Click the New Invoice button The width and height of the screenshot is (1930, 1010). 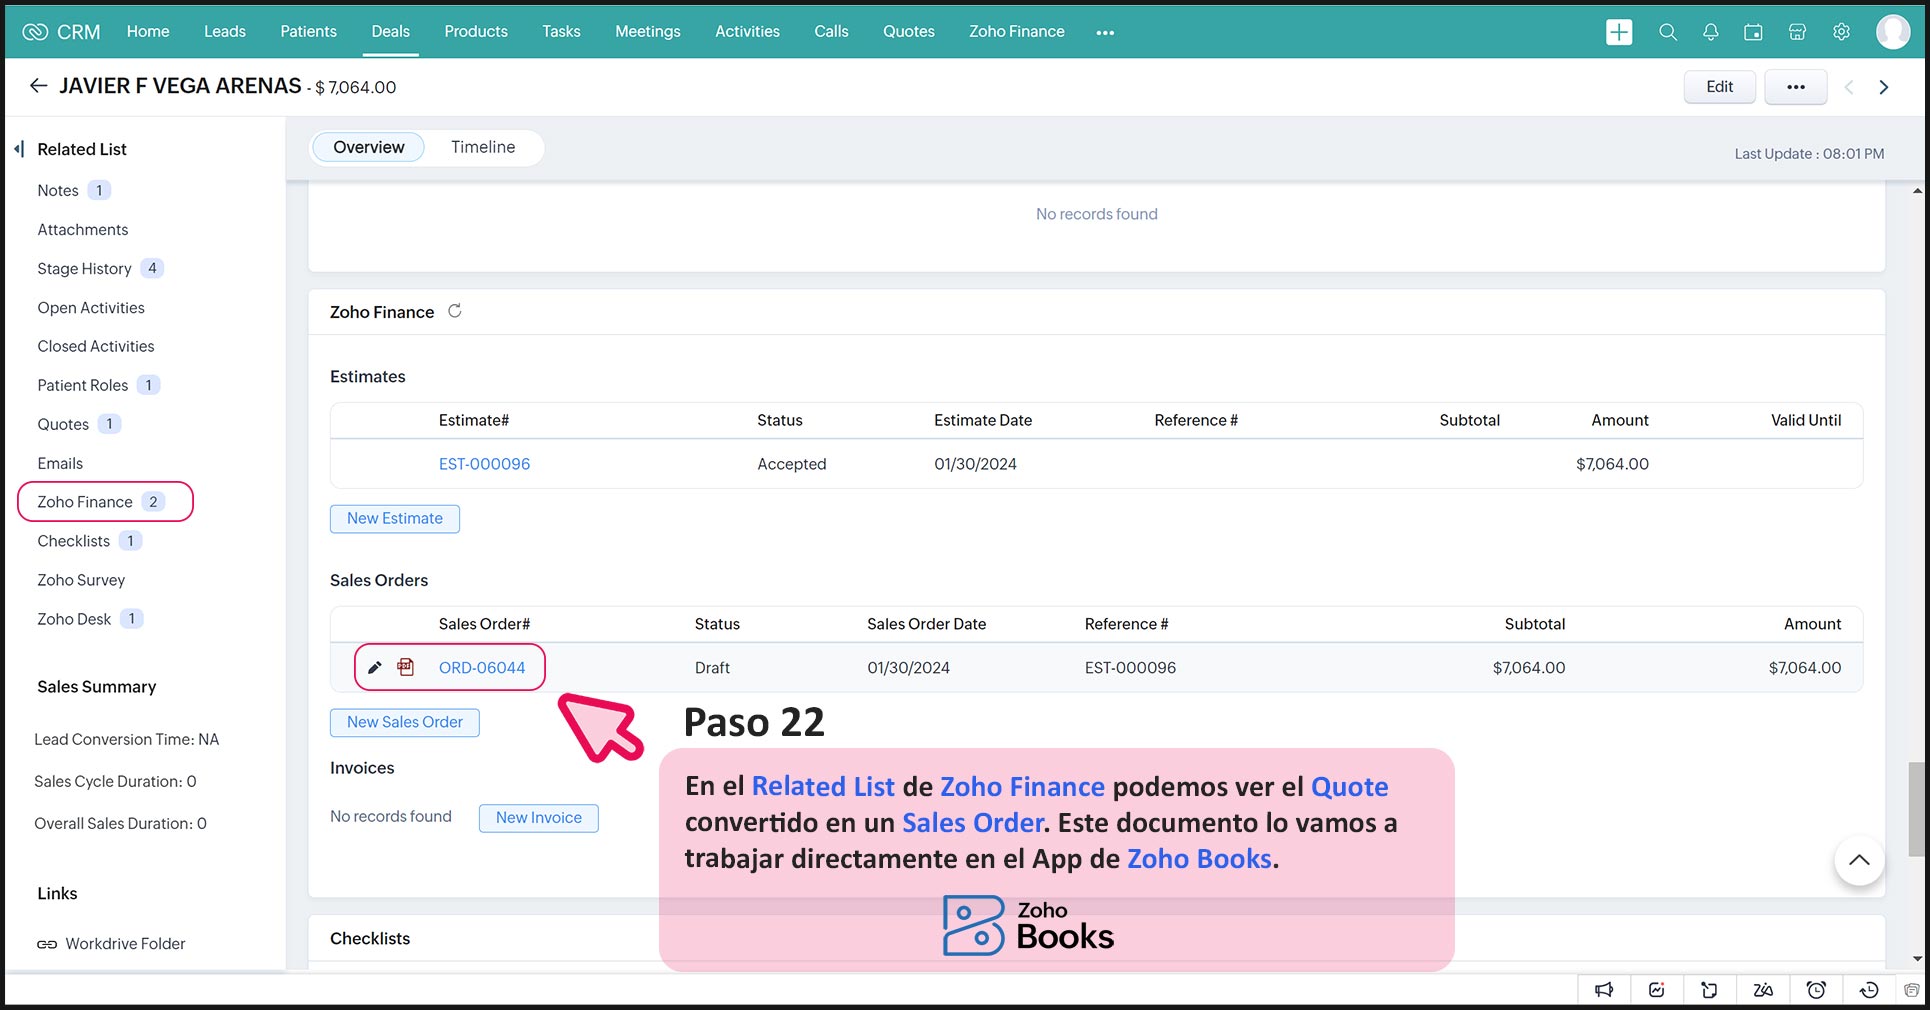[x=538, y=818]
